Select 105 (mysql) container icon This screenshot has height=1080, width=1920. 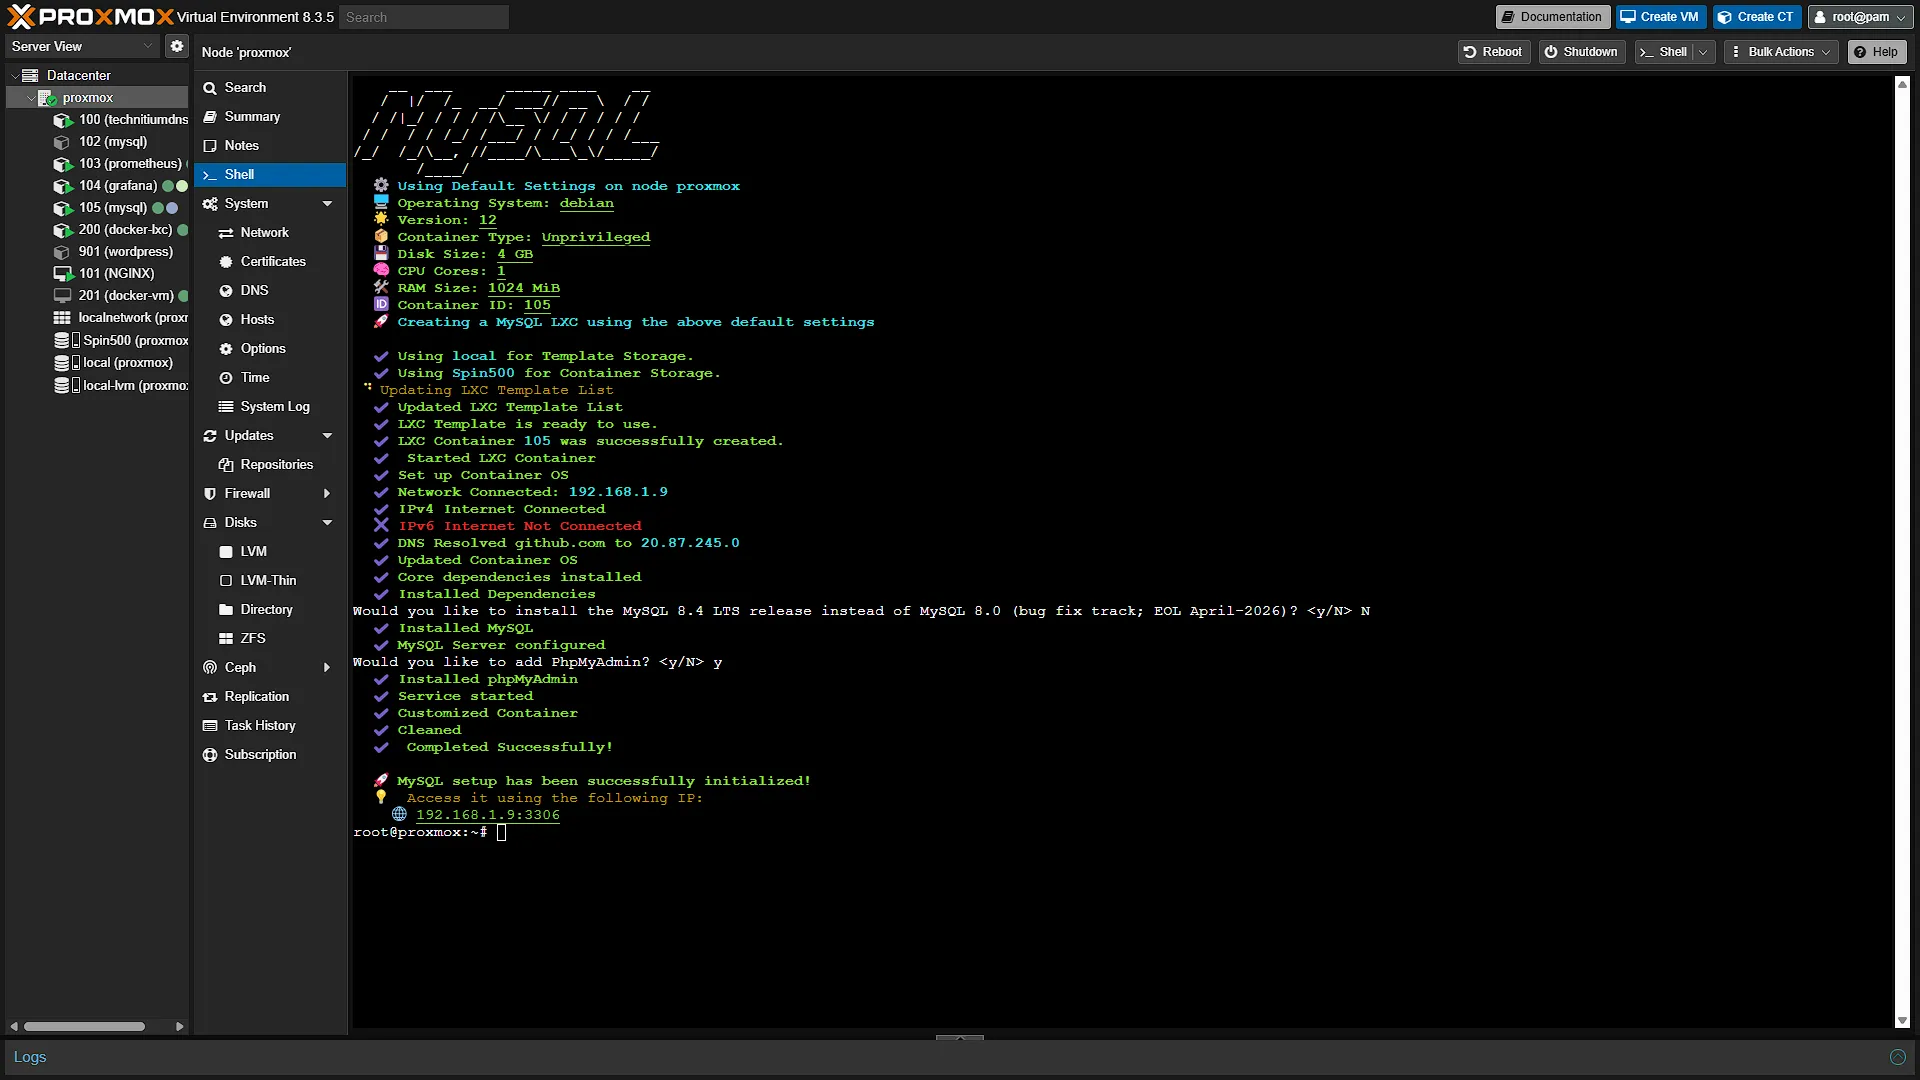click(x=63, y=208)
